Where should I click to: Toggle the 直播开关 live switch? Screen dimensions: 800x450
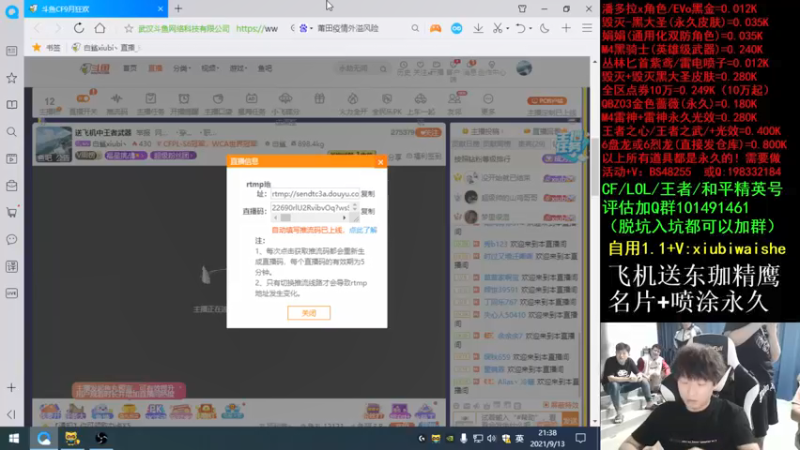click(83, 104)
